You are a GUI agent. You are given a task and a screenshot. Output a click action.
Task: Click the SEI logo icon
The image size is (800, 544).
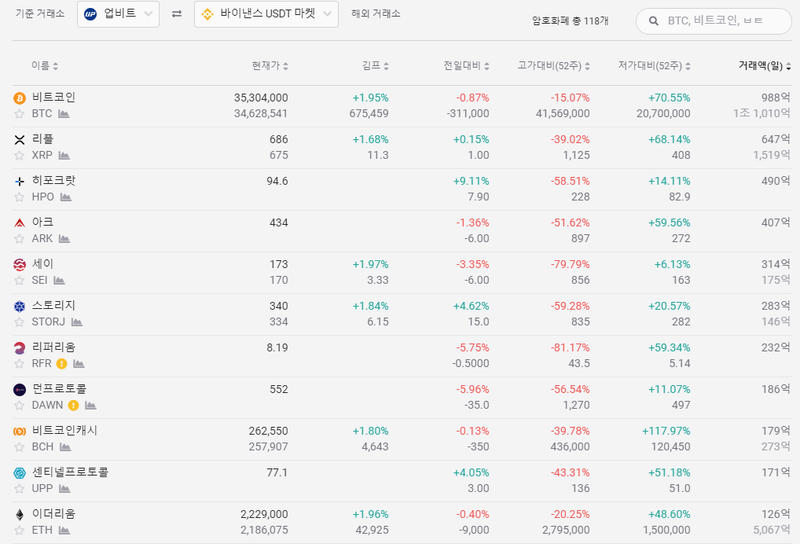19,264
